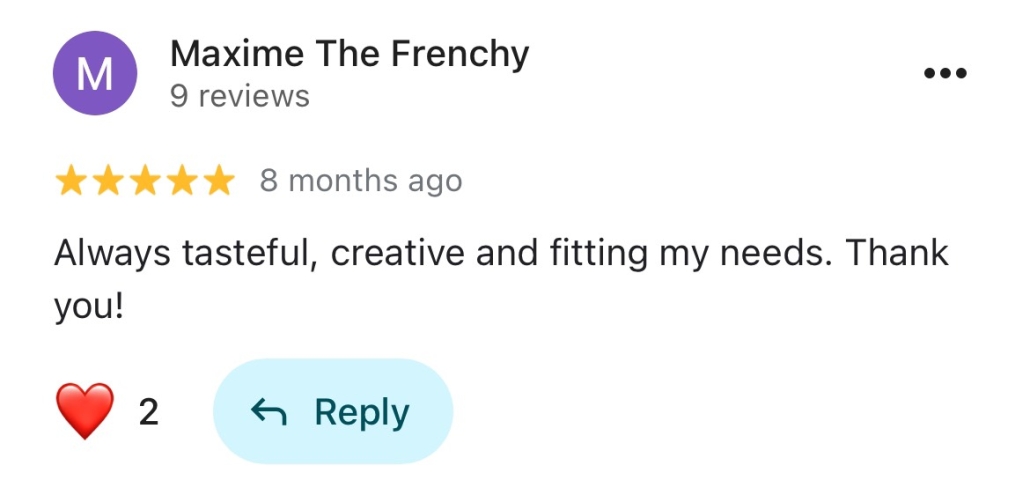Image resolution: width=1030 pixels, height=495 pixels.
Task: Click the word "Frenchy" in reviewer name
Action: point(459,54)
